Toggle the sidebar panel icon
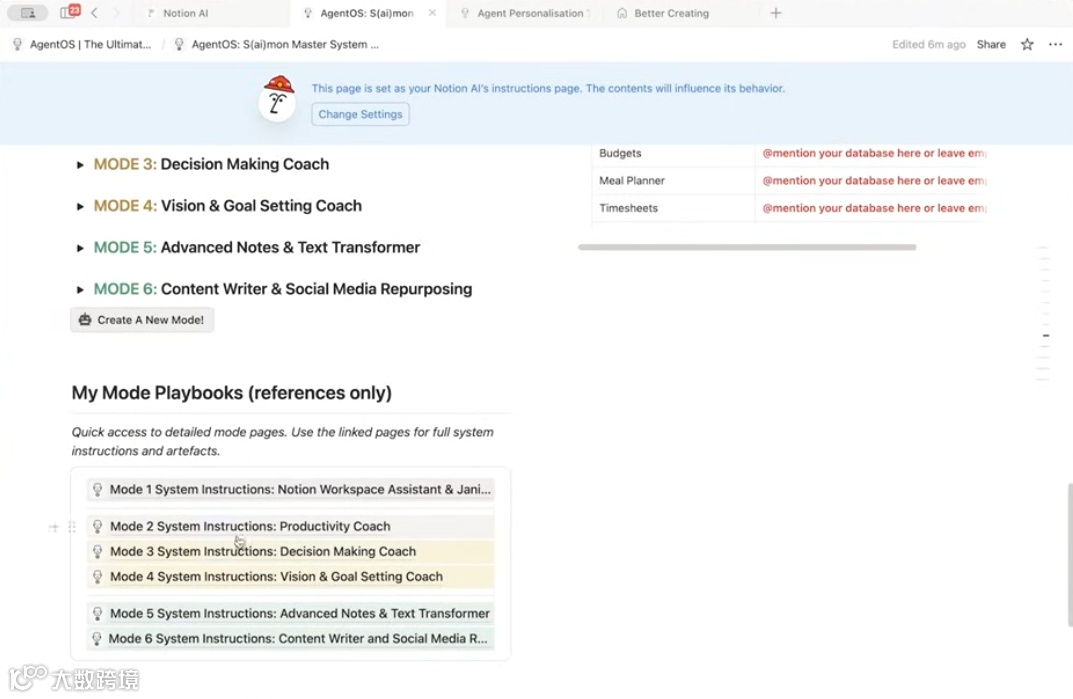 (x=27, y=13)
